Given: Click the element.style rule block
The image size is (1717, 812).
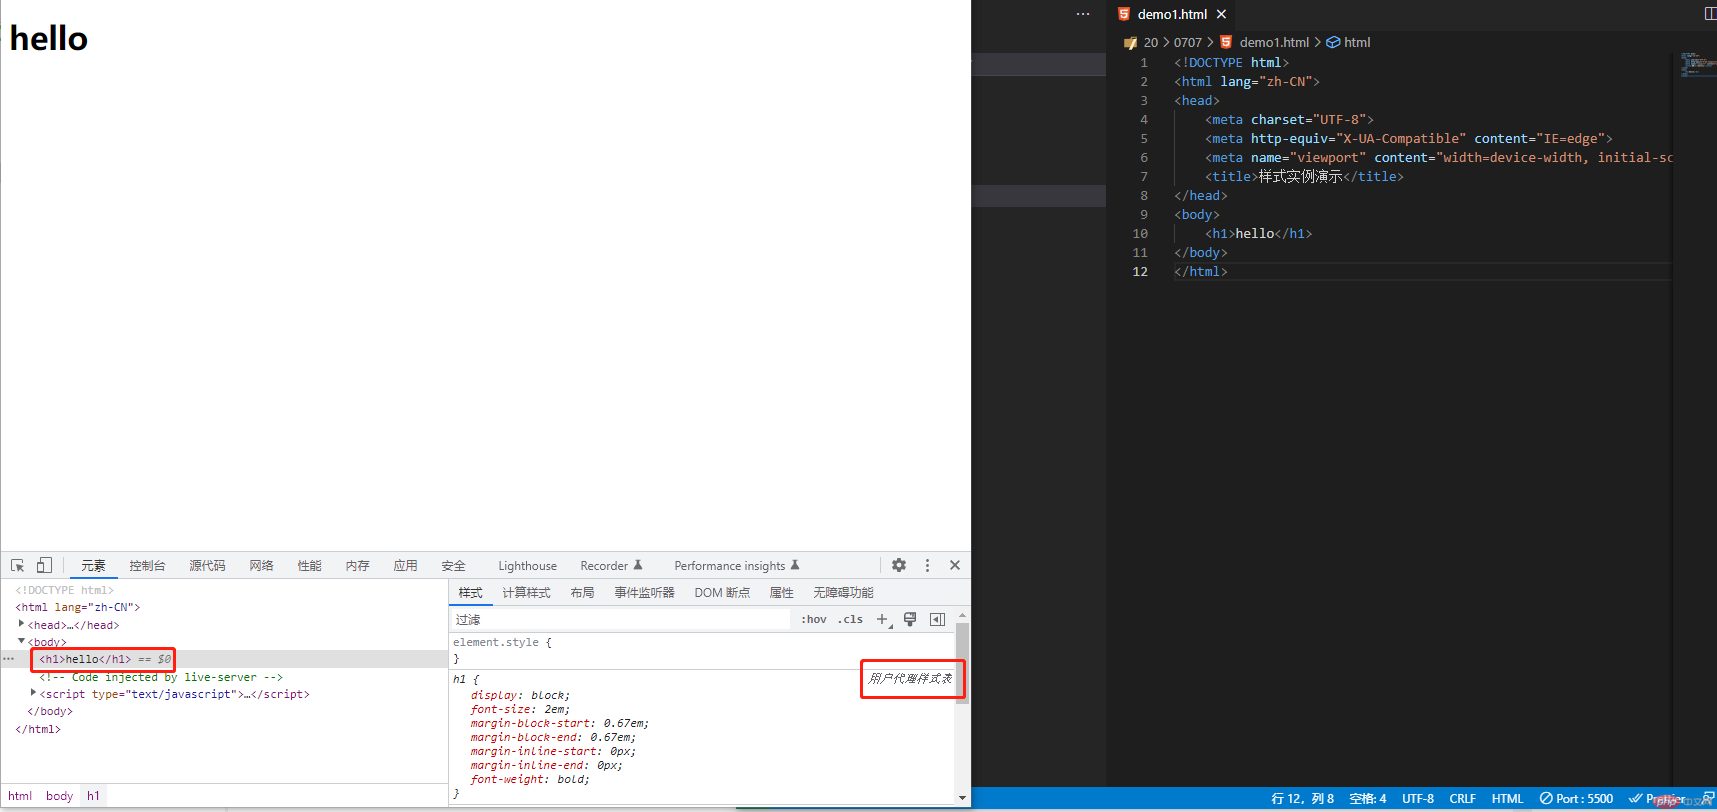Looking at the screenshot, I should (702, 650).
